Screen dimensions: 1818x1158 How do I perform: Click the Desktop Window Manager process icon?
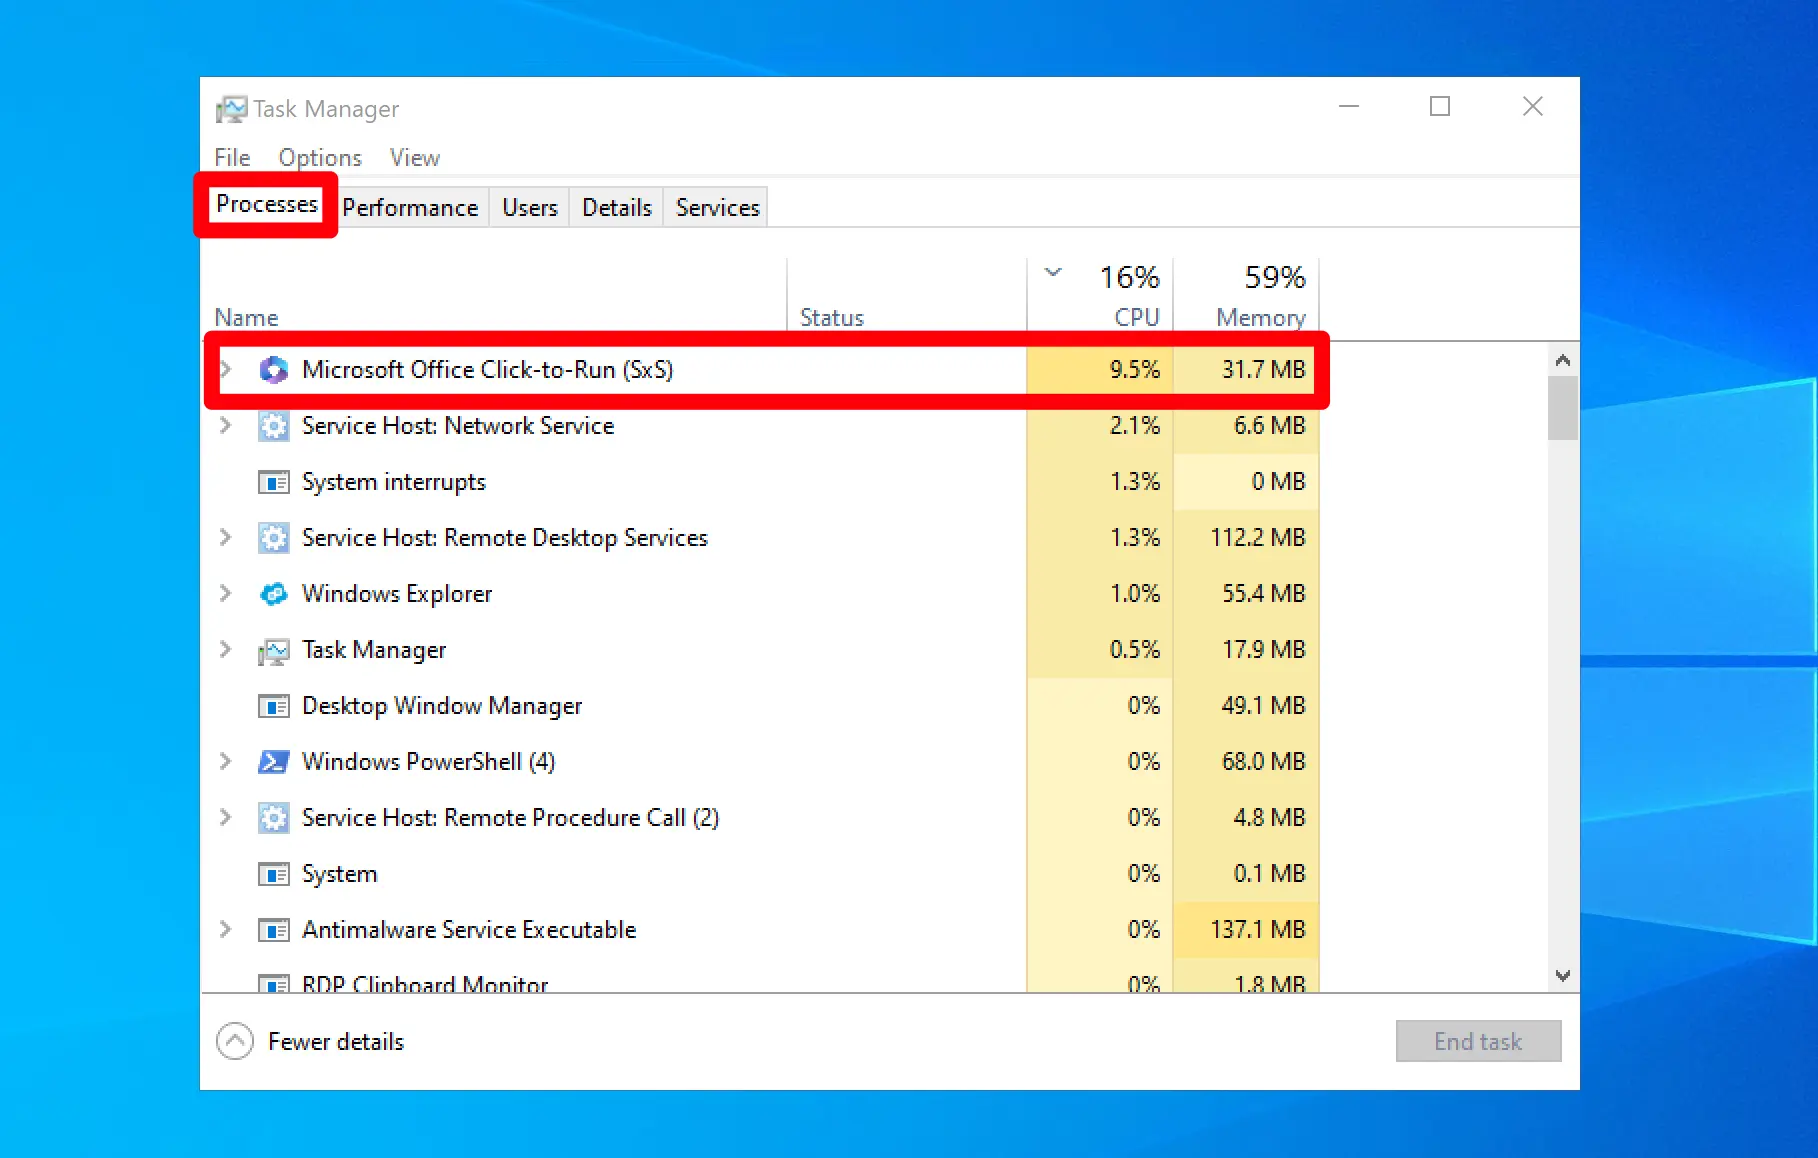(273, 706)
